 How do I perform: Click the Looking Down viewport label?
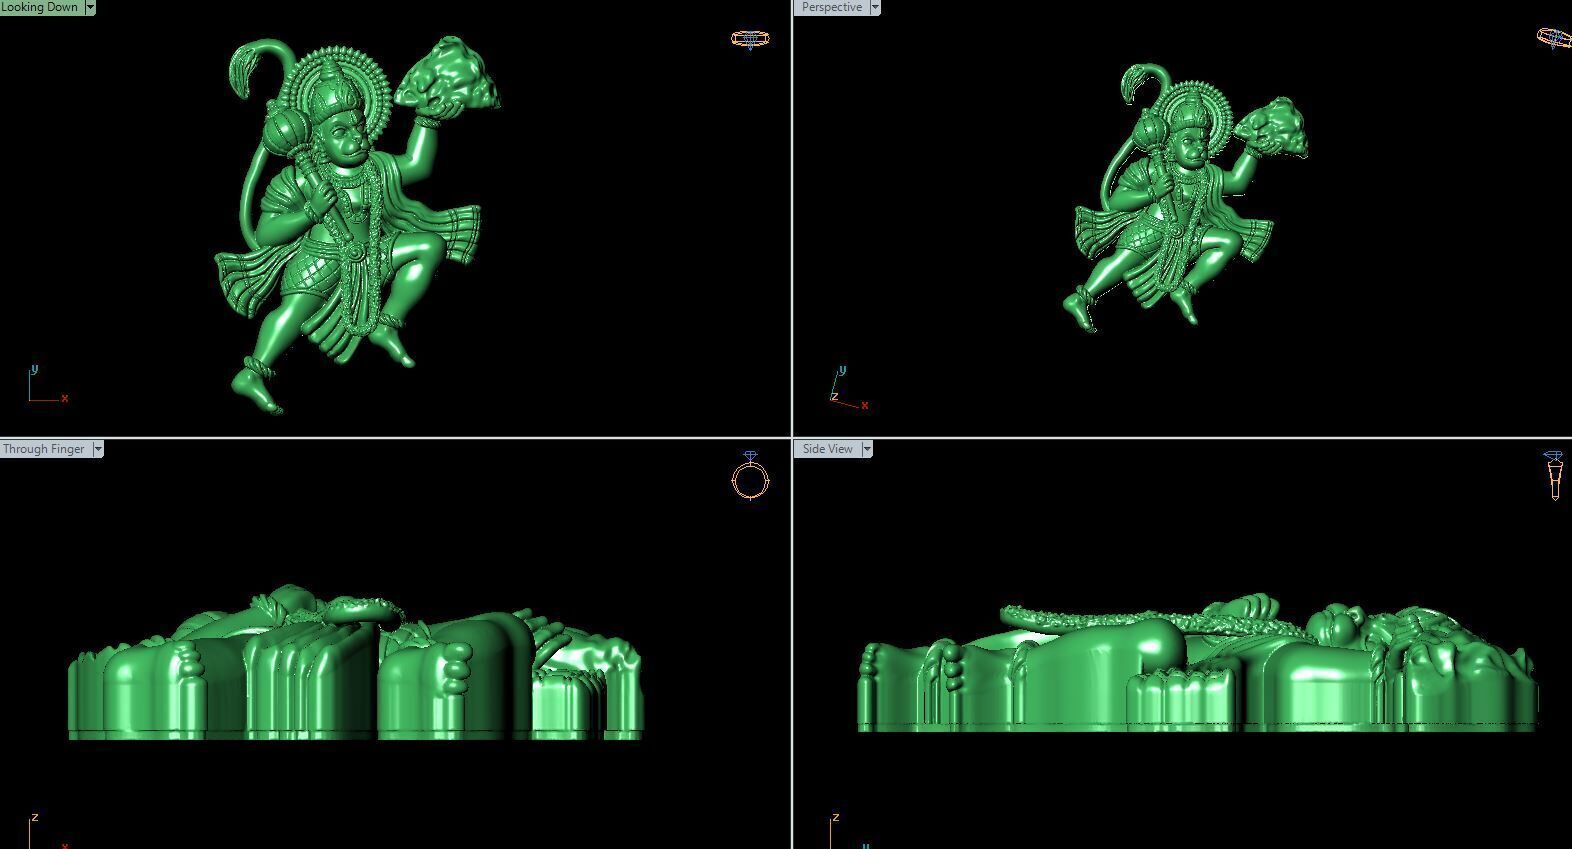41,7
